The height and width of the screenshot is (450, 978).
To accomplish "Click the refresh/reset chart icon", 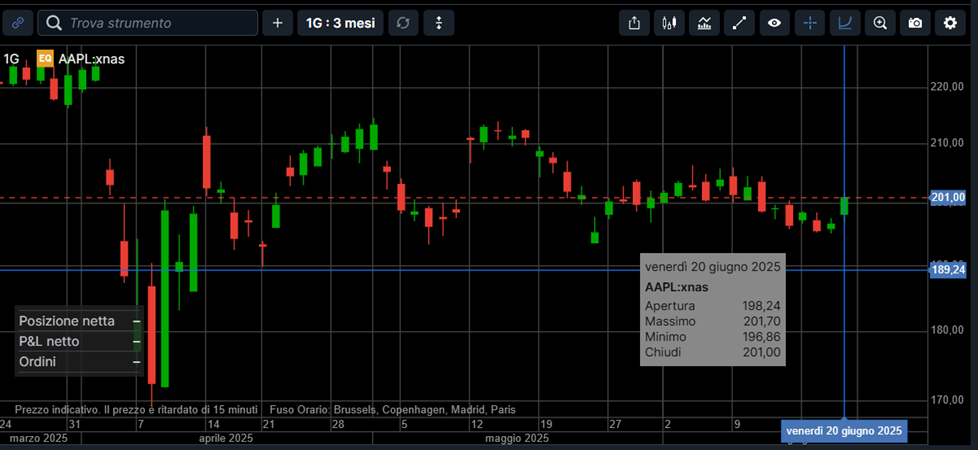I will coord(404,23).
